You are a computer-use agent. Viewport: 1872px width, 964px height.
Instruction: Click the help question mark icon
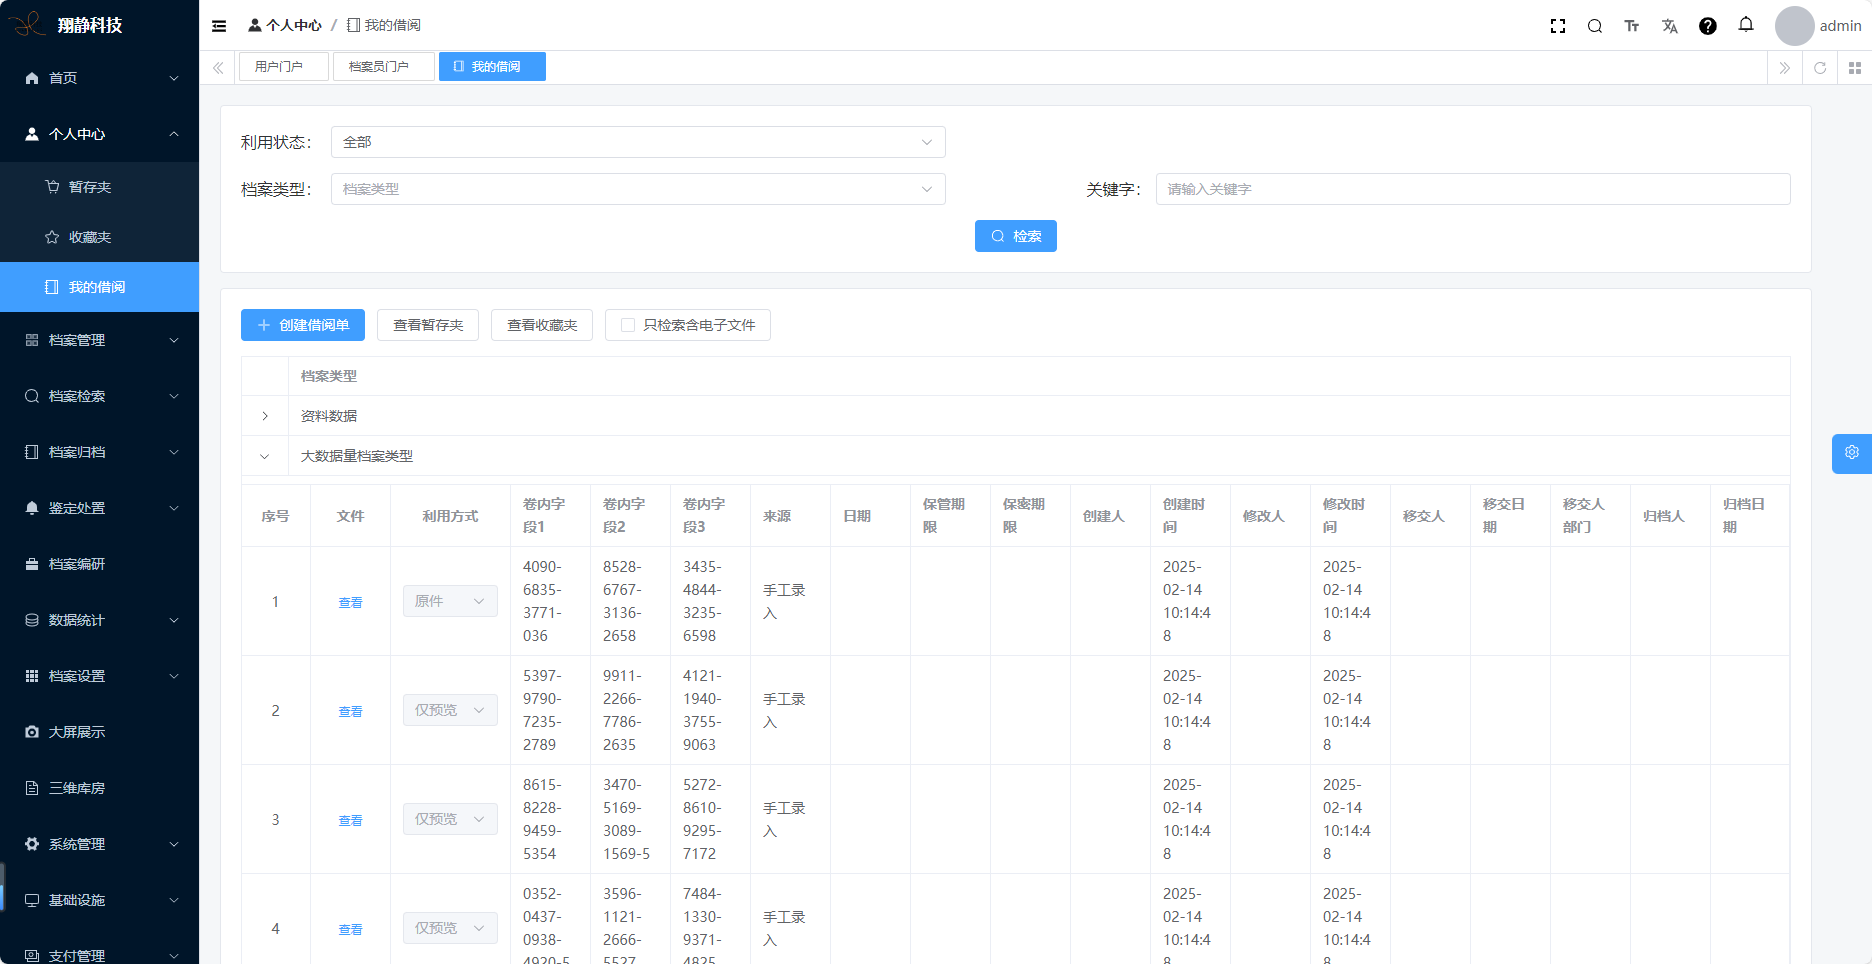coord(1708,26)
